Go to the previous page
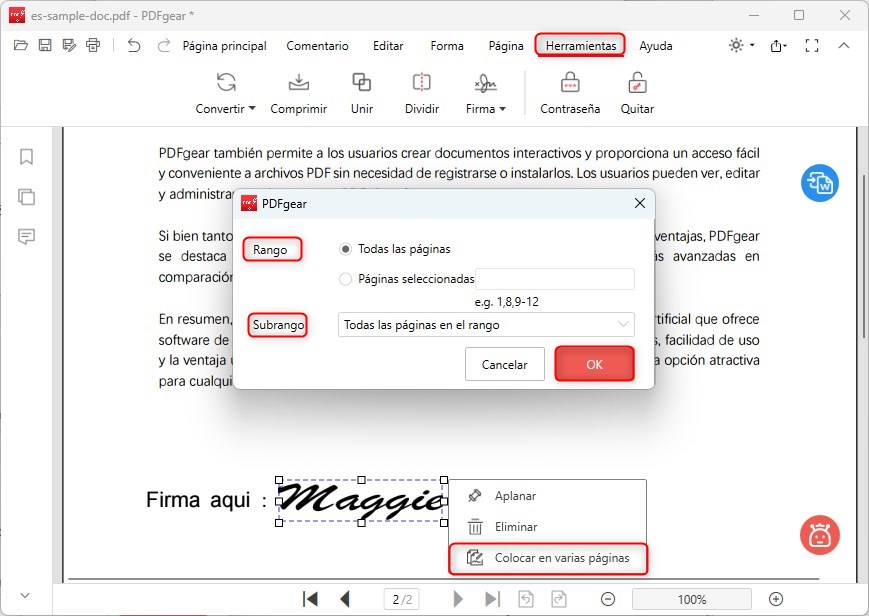This screenshot has width=869, height=616. 345,599
